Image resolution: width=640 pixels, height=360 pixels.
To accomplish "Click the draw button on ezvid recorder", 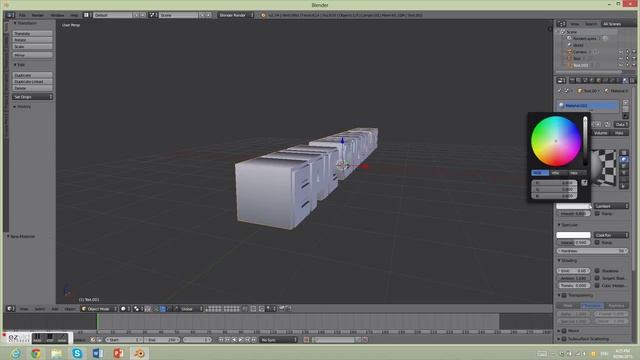I will point(62,338).
